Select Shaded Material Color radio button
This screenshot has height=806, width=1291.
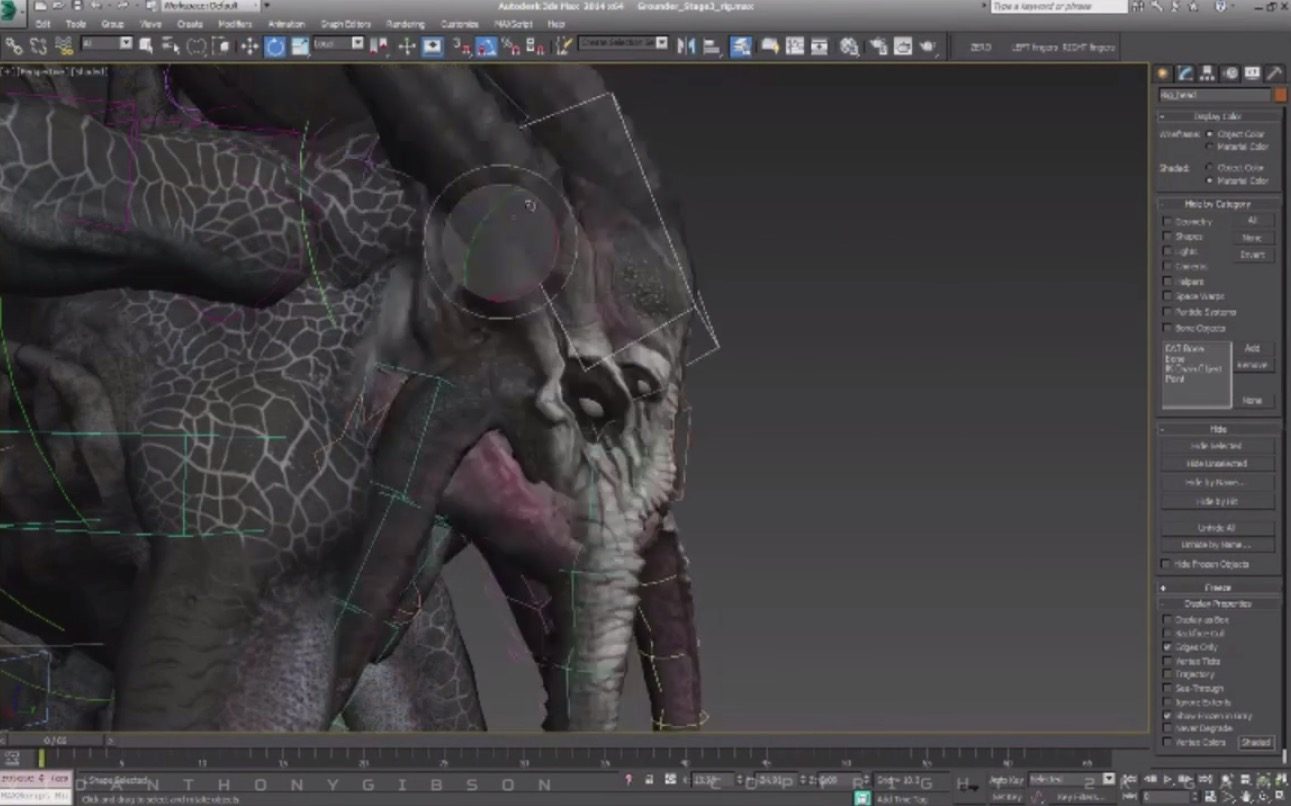coord(1211,180)
